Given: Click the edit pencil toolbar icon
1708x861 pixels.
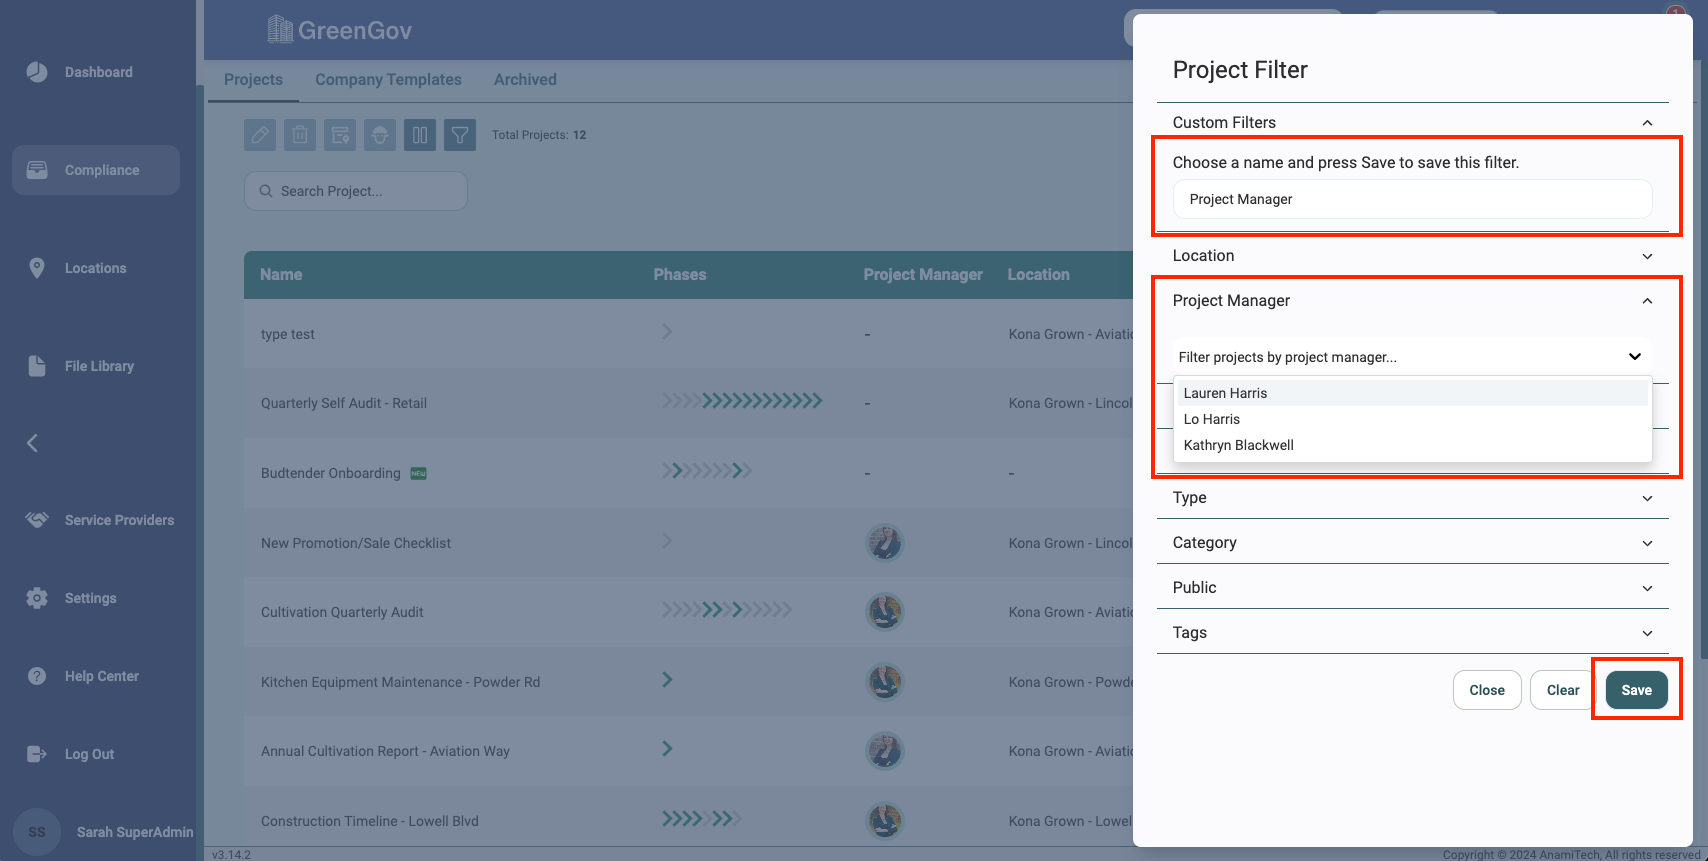Looking at the screenshot, I should 260,135.
